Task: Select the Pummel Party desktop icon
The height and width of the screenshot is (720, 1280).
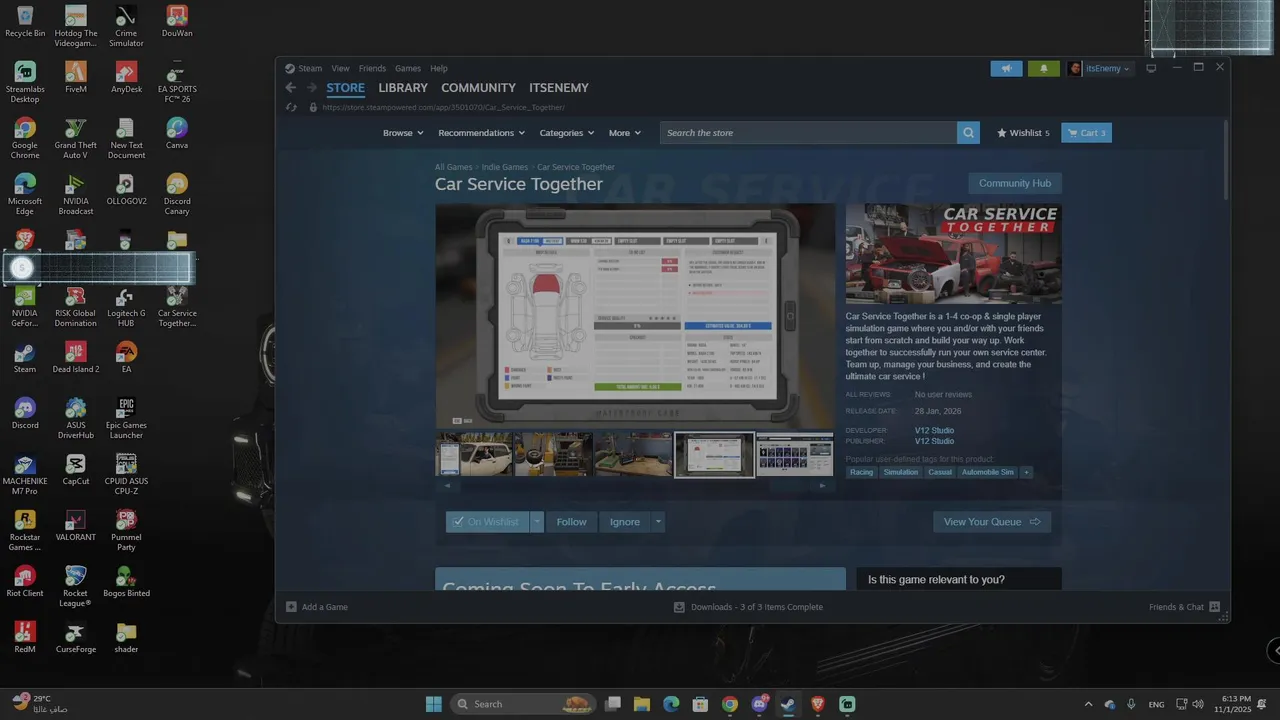Action: pos(126,530)
